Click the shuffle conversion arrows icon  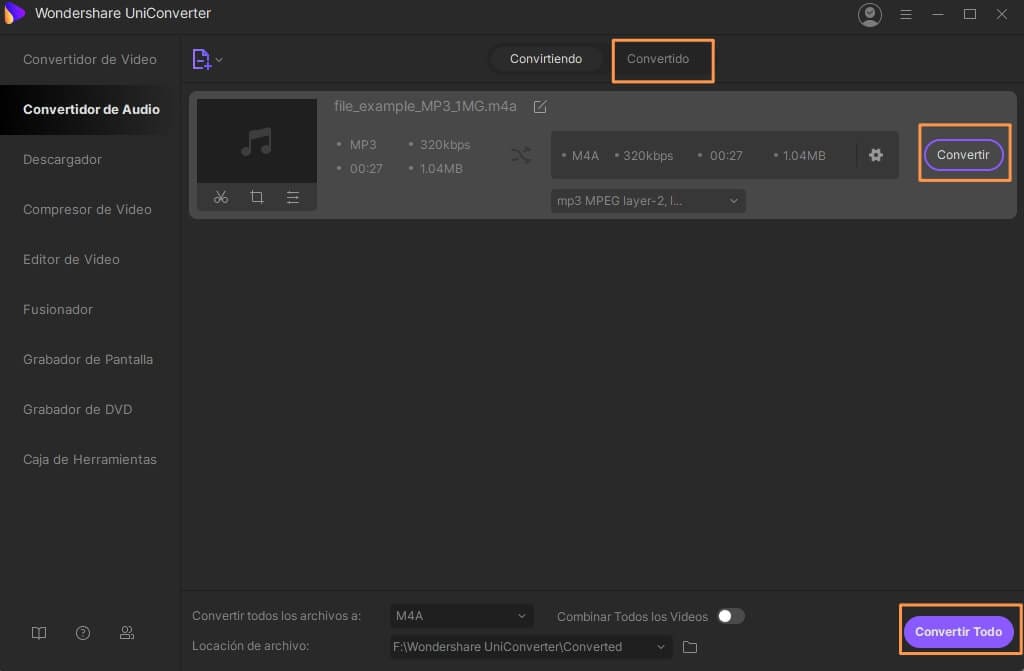[x=521, y=155]
